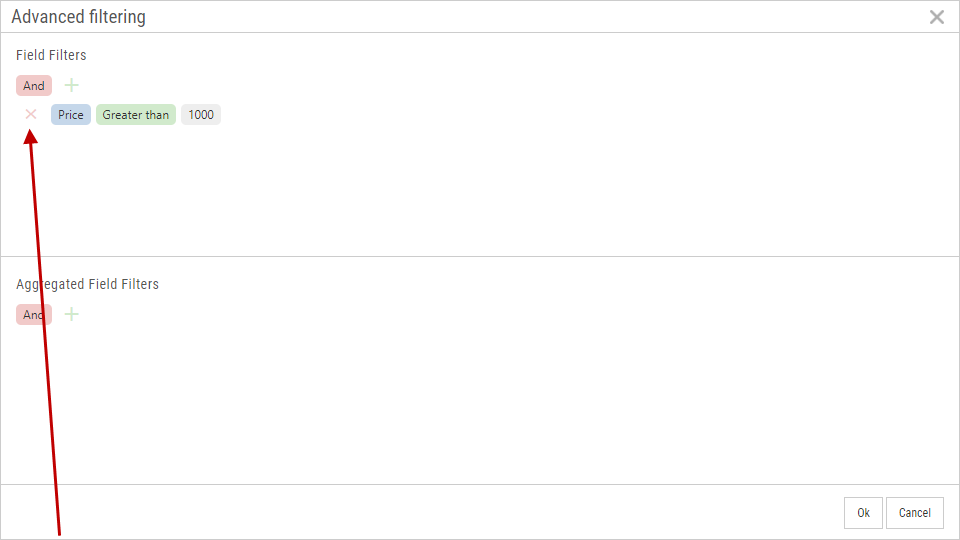Screen dimensions: 960x540
Task: Edit the 1000 filter value
Action: [201, 115]
